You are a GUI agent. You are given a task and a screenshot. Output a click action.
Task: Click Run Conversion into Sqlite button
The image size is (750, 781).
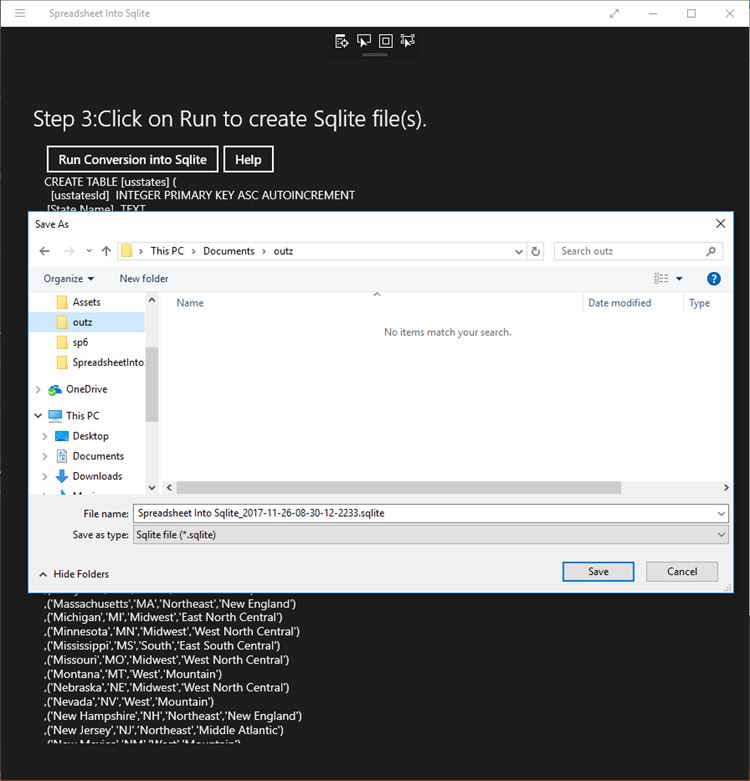132,159
